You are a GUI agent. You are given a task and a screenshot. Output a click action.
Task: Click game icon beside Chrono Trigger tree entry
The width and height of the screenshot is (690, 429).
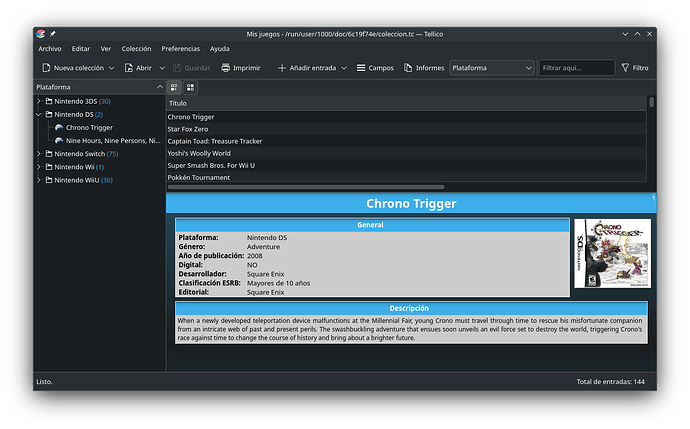click(59, 128)
